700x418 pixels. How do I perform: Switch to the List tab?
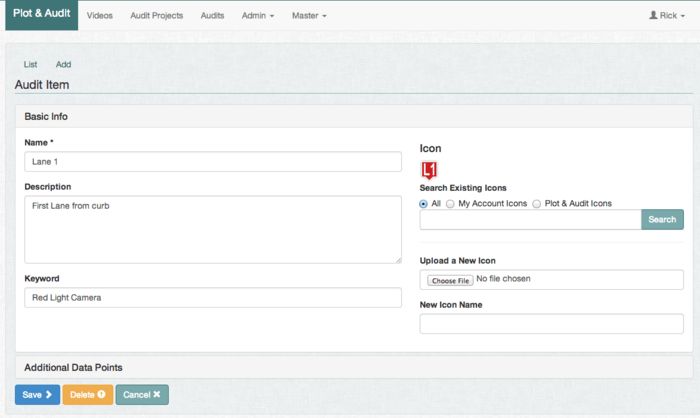tap(30, 64)
